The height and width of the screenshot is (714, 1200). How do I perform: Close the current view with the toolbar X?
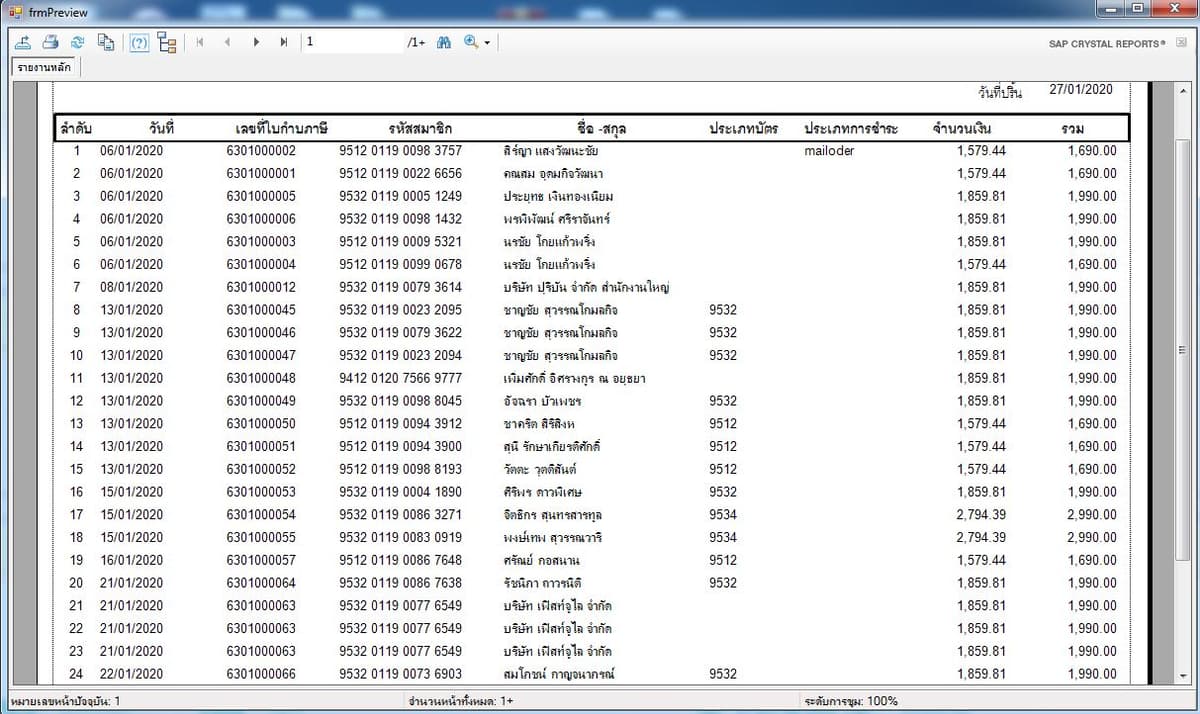(x=1182, y=44)
